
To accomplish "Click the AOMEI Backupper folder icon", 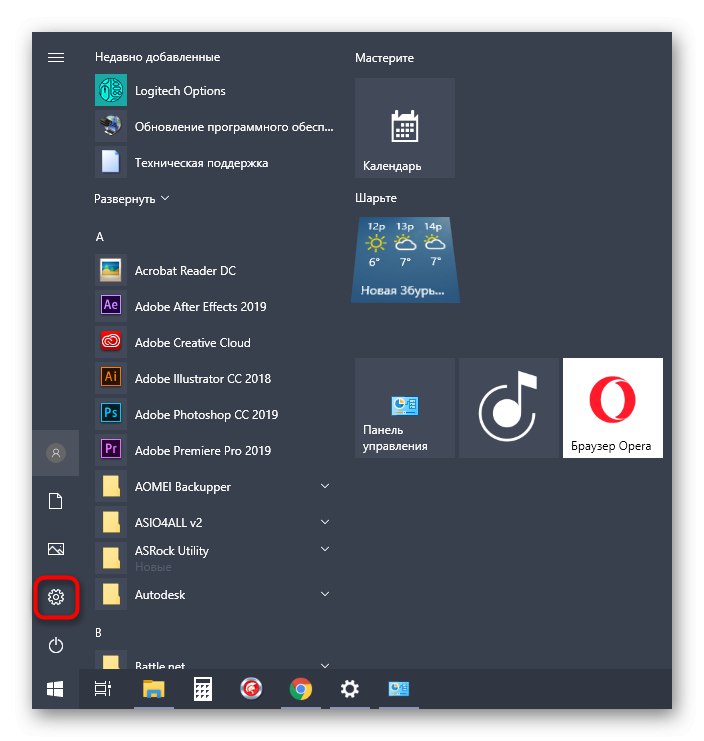I will (x=111, y=486).
